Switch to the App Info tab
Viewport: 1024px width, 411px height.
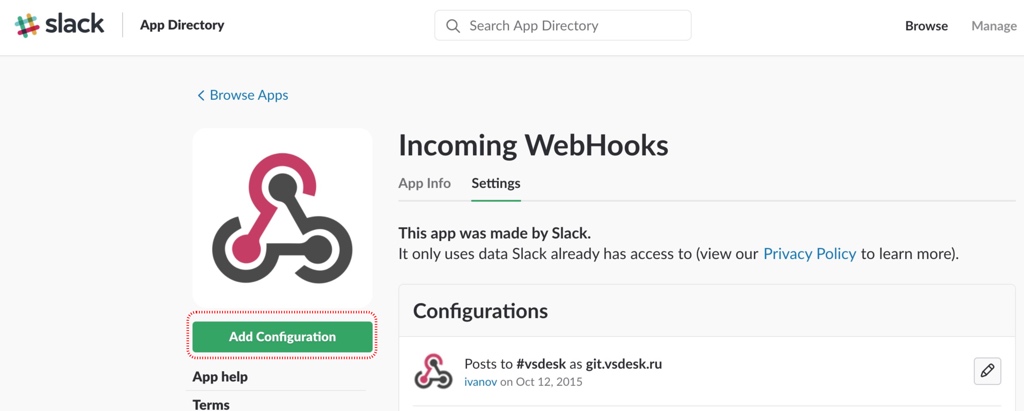[424, 183]
